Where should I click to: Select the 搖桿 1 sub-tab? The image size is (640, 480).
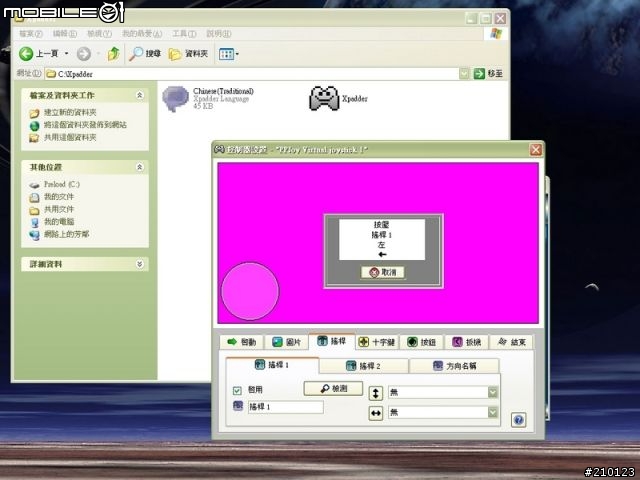click(x=272, y=365)
